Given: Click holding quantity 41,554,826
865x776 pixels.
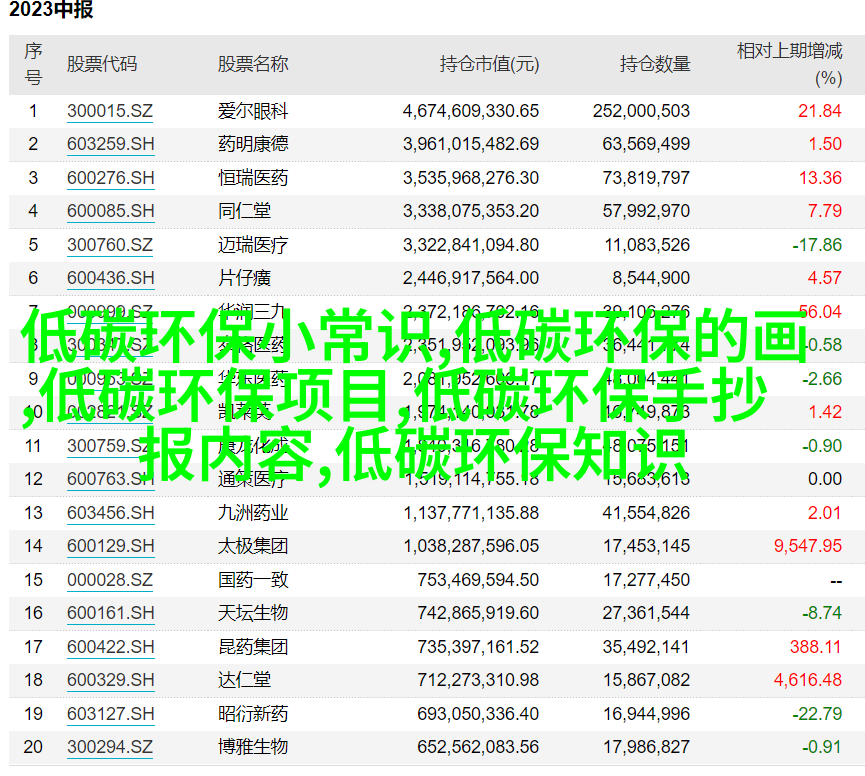Looking at the screenshot, I should pyautogui.click(x=646, y=513).
